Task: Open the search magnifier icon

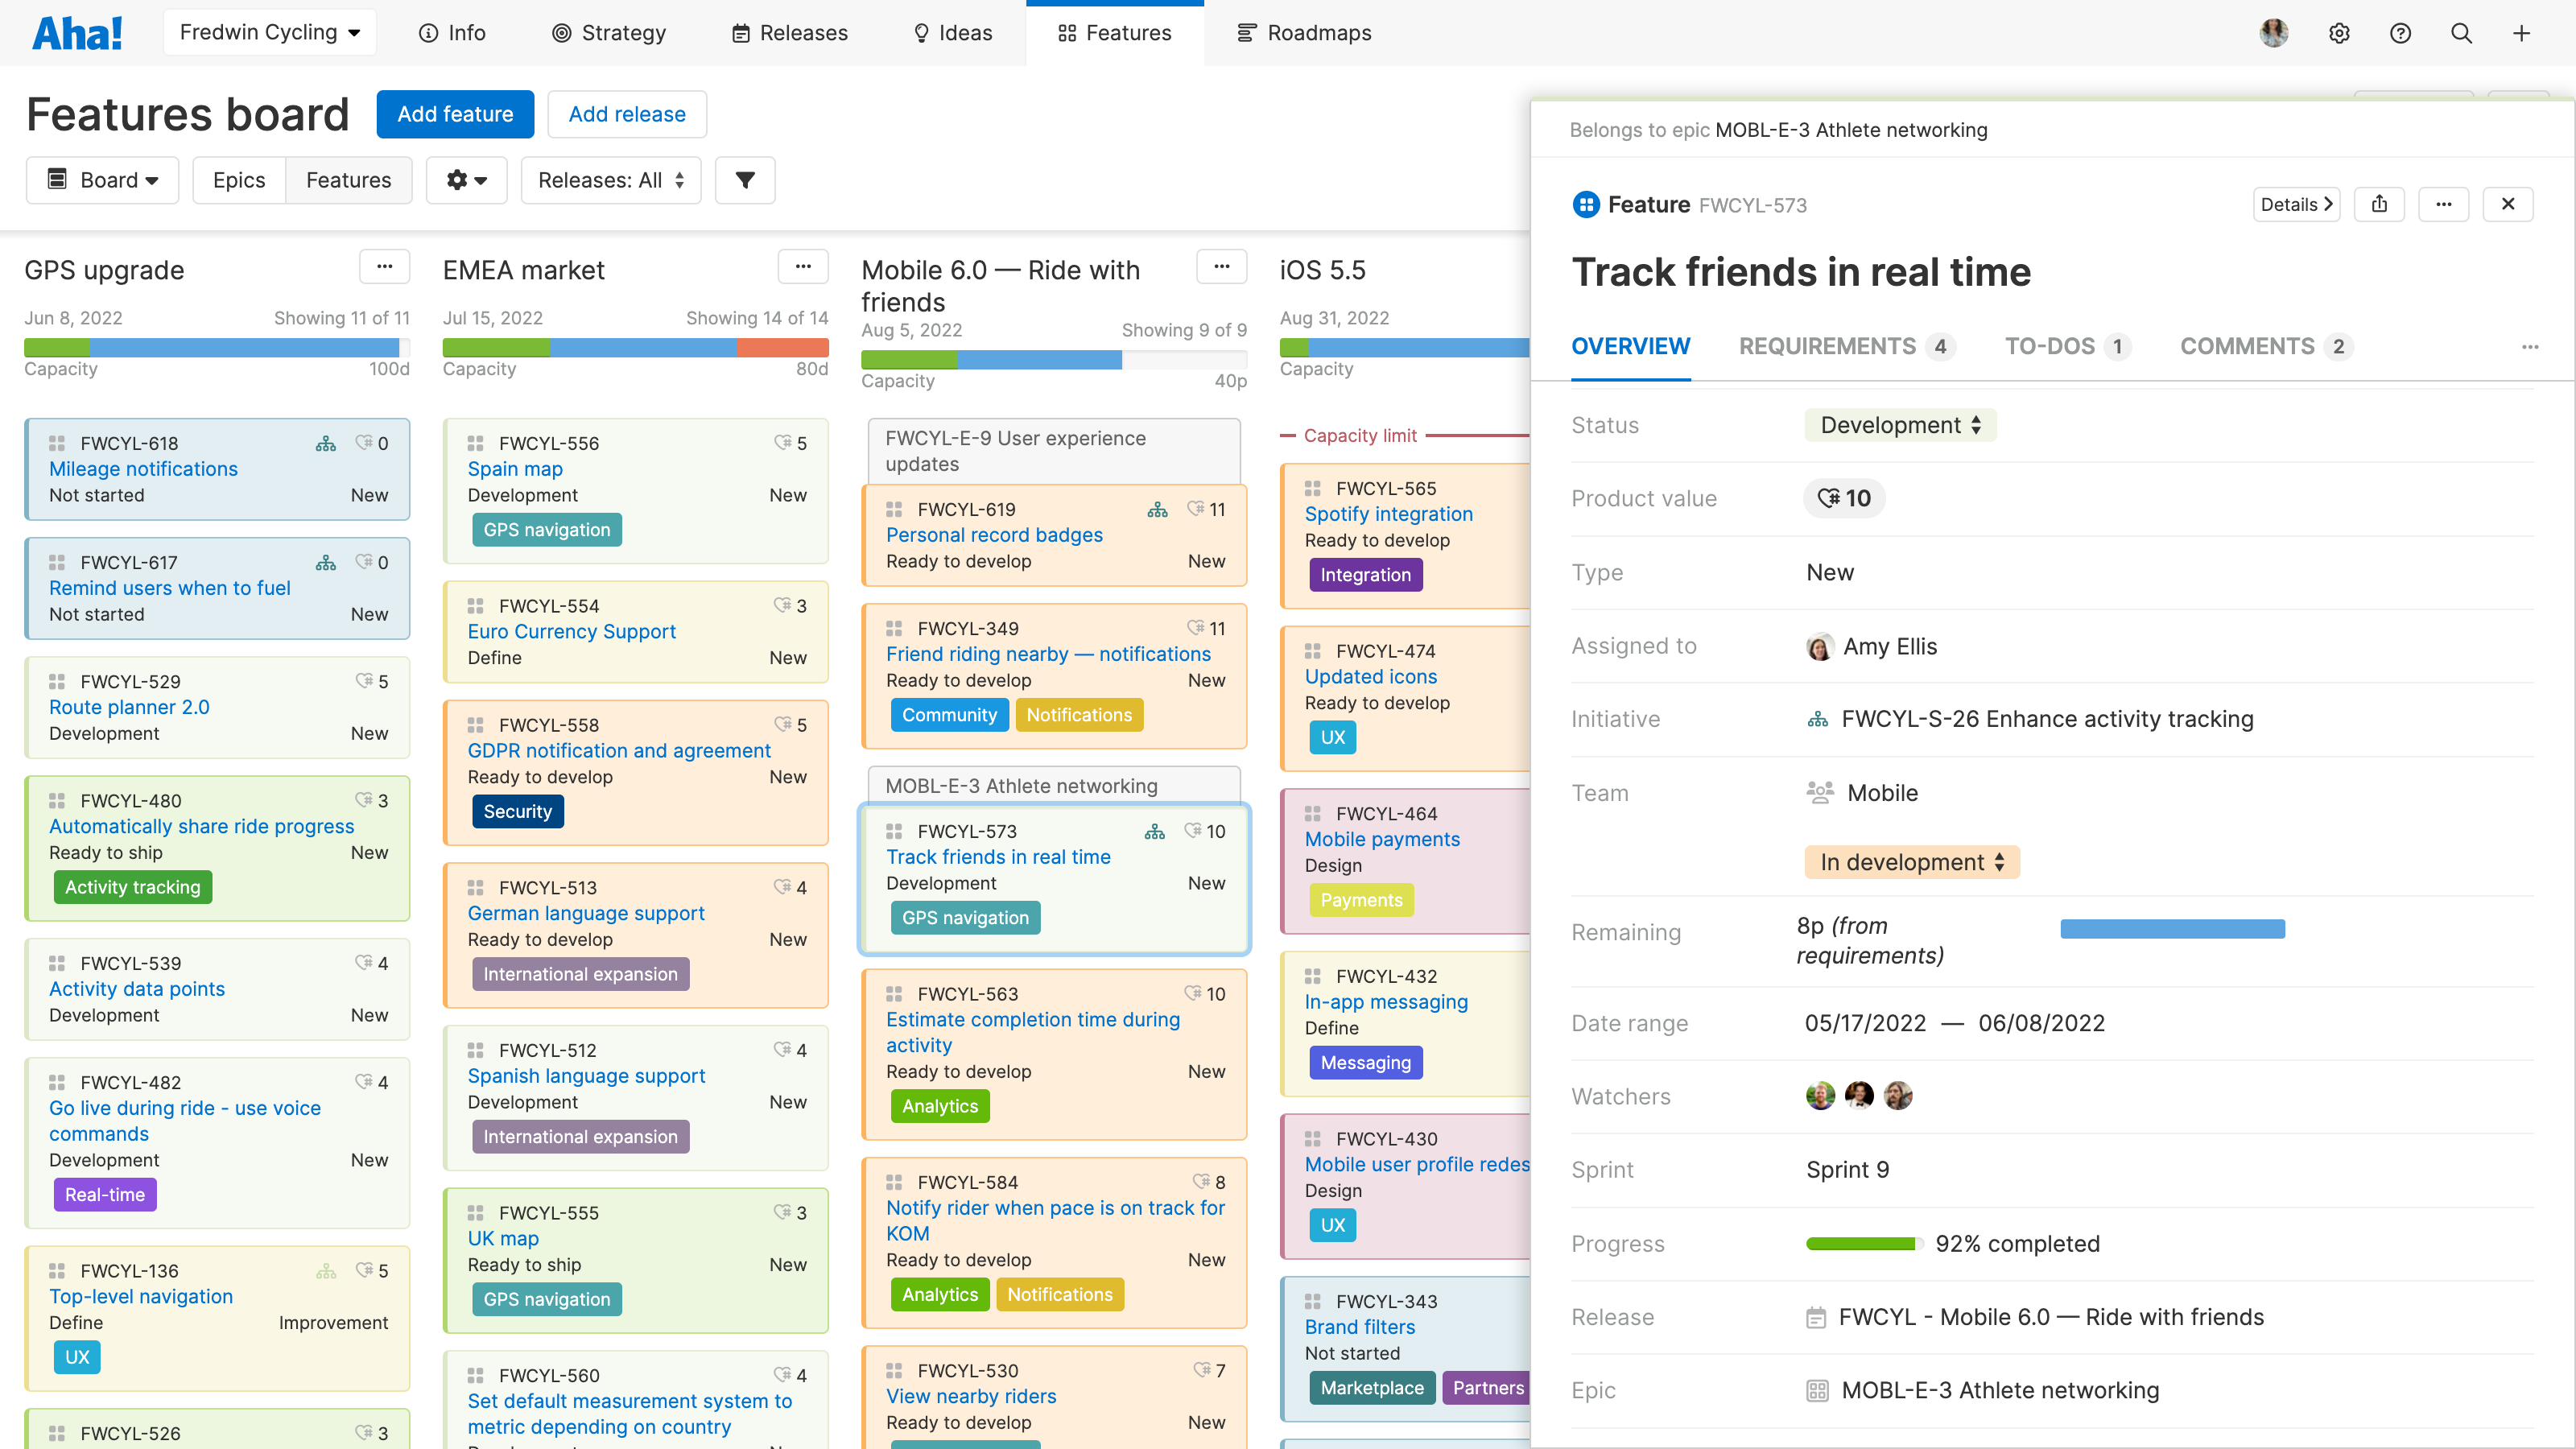Action: pyautogui.click(x=2461, y=33)
